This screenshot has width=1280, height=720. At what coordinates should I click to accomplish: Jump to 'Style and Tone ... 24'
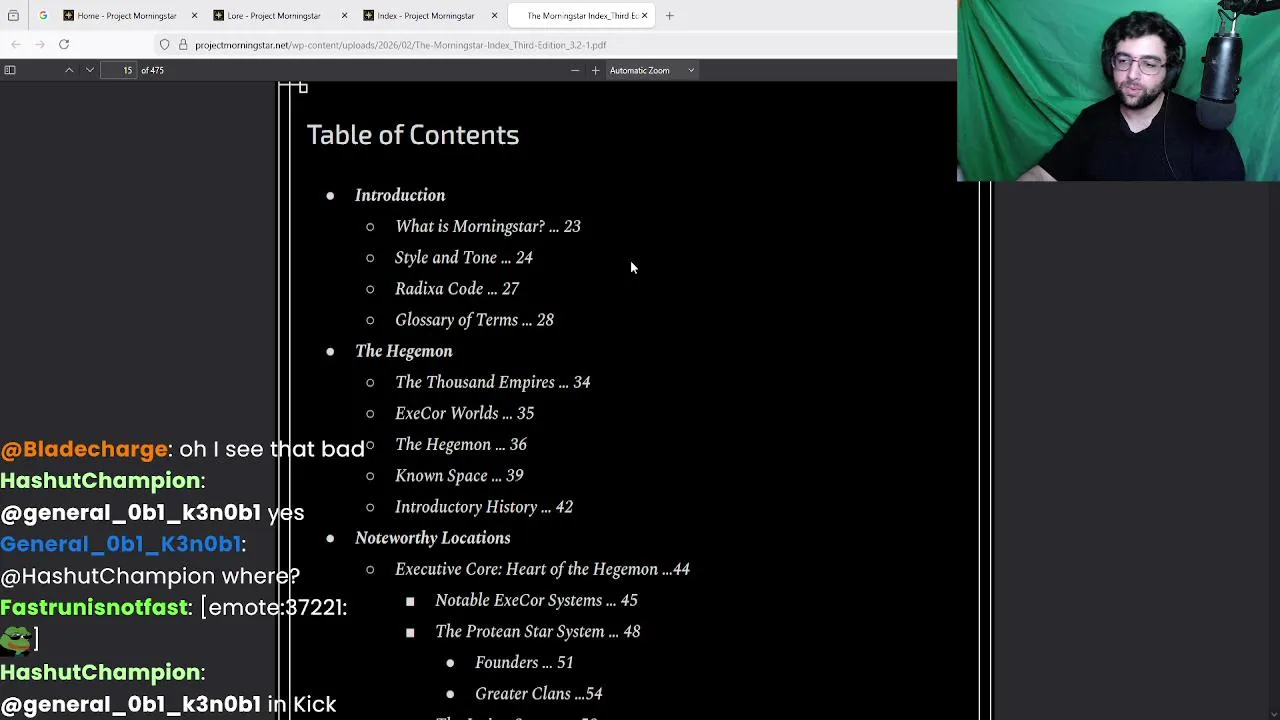tap(464, 257)
